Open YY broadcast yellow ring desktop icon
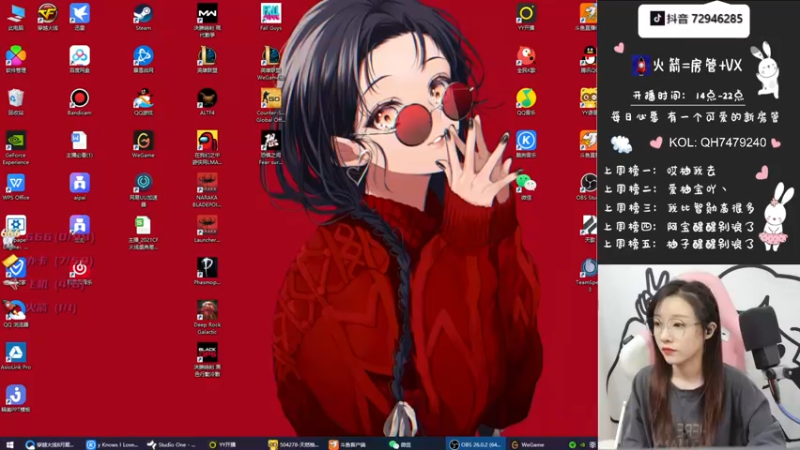 [526, 16]
